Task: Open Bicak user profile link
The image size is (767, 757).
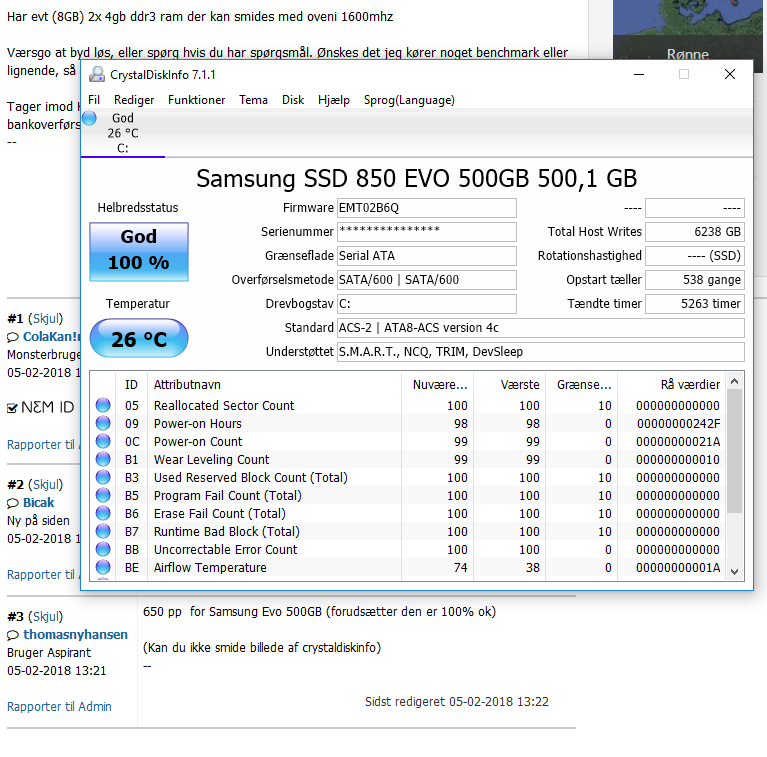Action: [39, 503]
